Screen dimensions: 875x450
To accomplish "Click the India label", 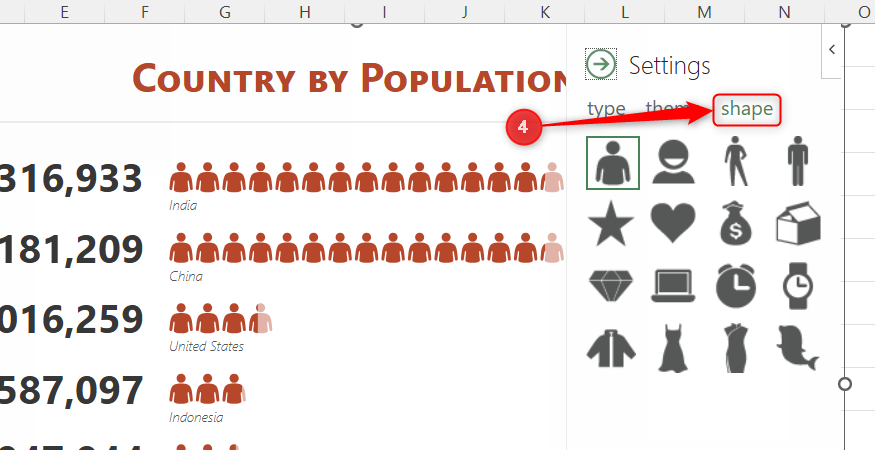I will (x=183, y=205).
